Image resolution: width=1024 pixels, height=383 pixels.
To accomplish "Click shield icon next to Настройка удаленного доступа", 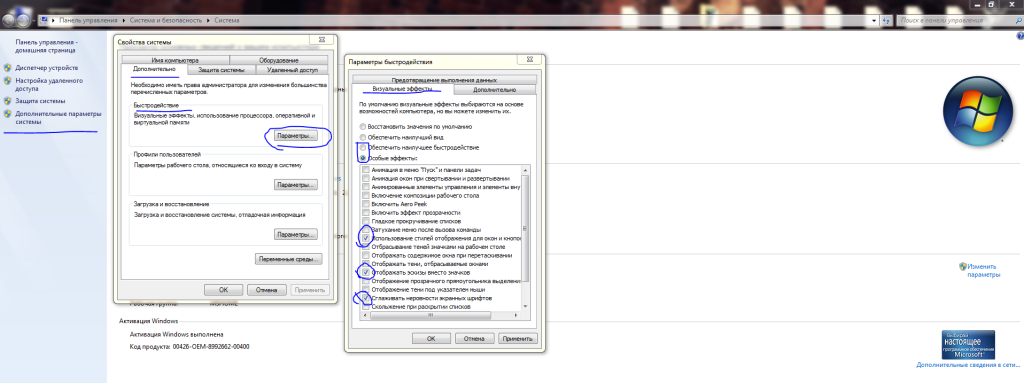I will click(x=7, y=81).
